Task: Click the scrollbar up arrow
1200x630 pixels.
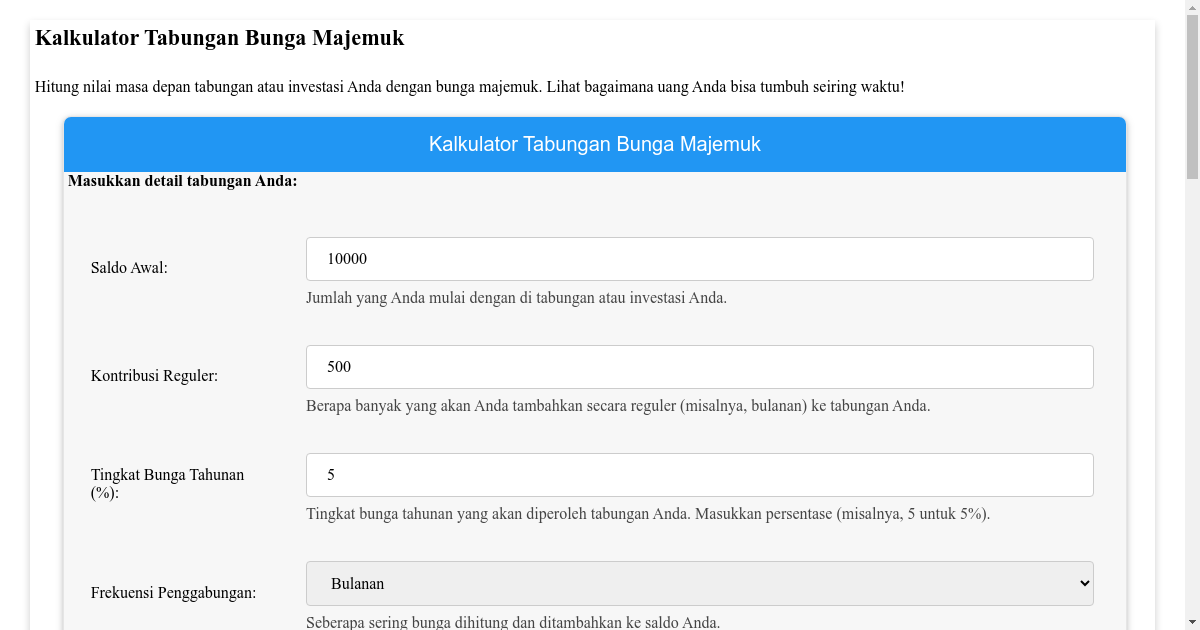Action: 1192,8
